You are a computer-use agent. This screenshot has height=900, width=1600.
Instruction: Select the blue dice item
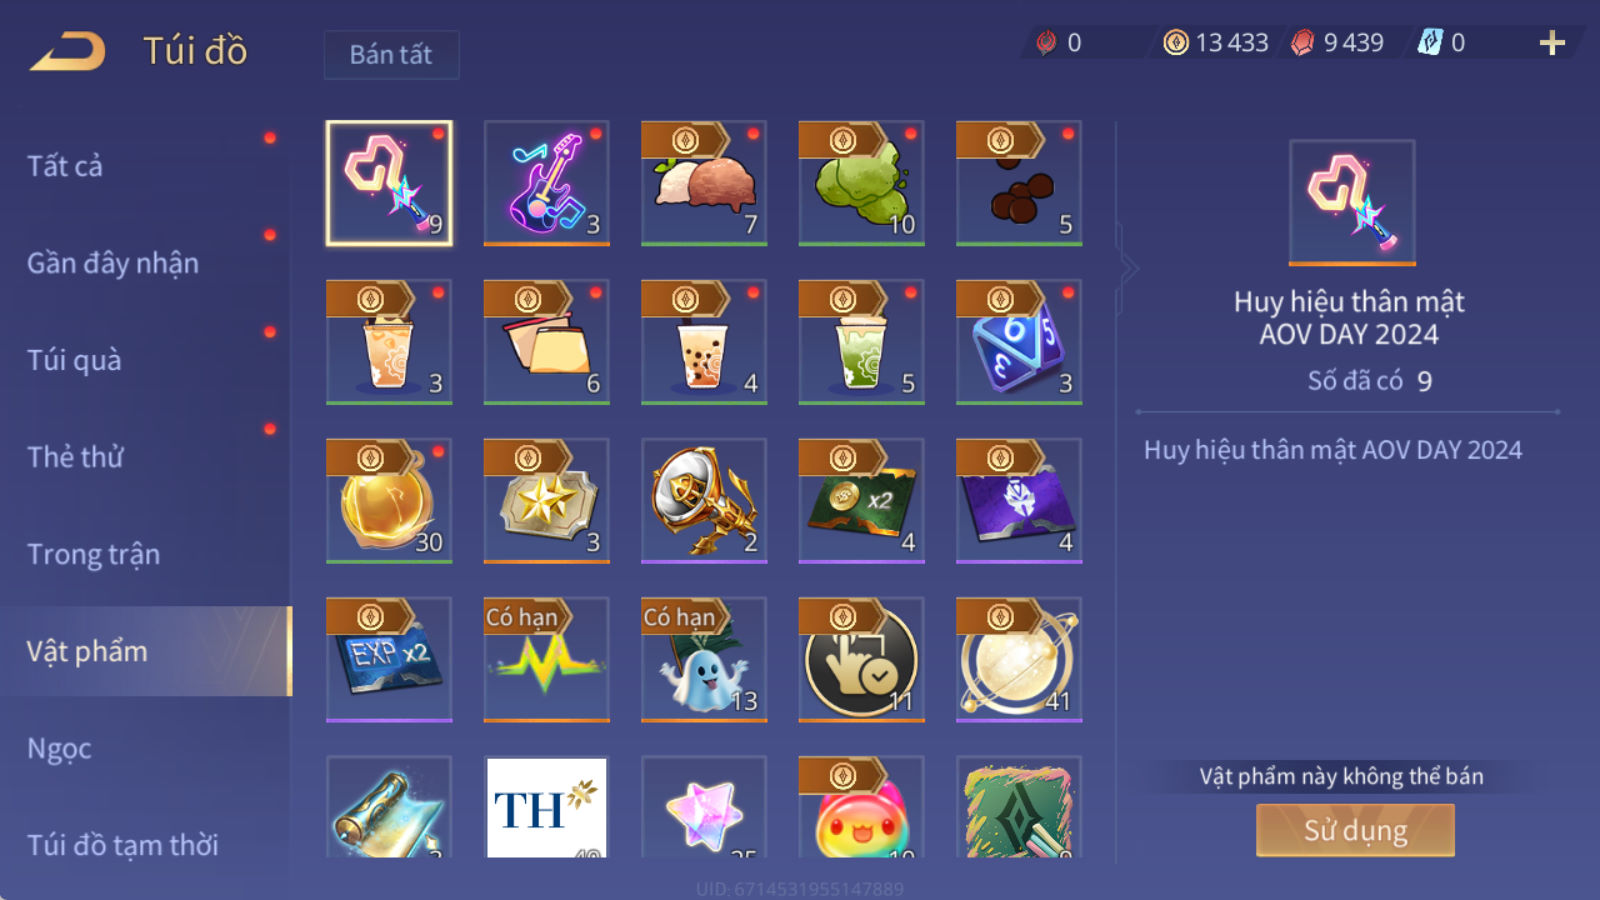point(1019,342)
